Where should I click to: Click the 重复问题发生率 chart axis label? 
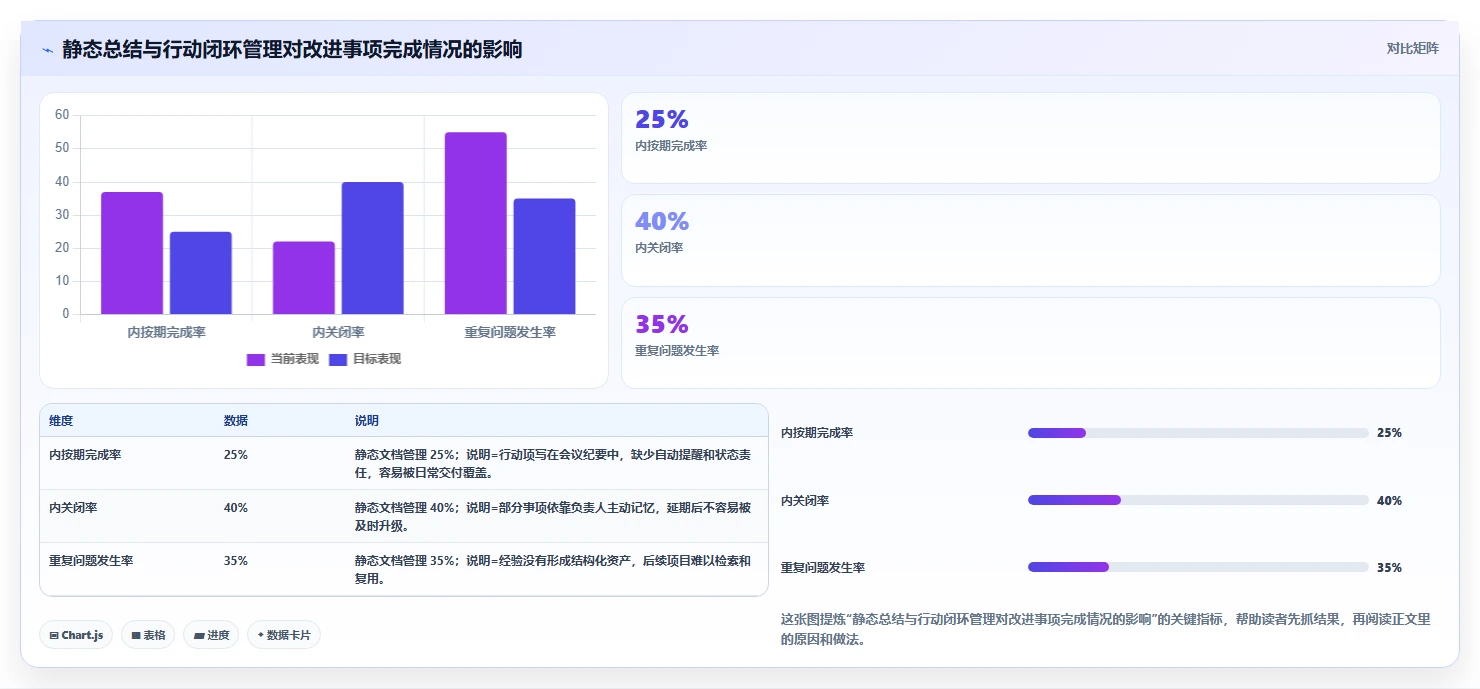coord(510,332)
